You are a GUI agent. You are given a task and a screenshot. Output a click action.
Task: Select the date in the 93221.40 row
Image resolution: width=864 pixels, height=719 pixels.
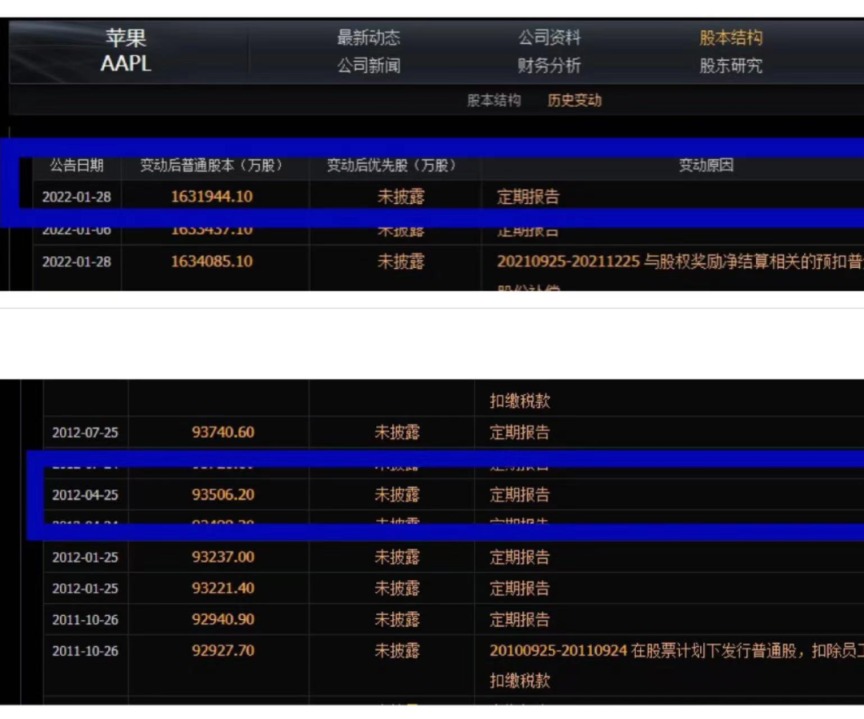pos(85,588)
